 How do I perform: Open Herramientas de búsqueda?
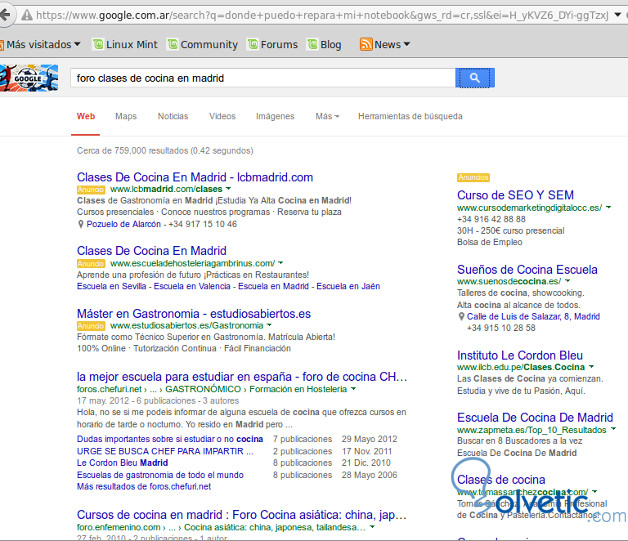pos(410,116)
